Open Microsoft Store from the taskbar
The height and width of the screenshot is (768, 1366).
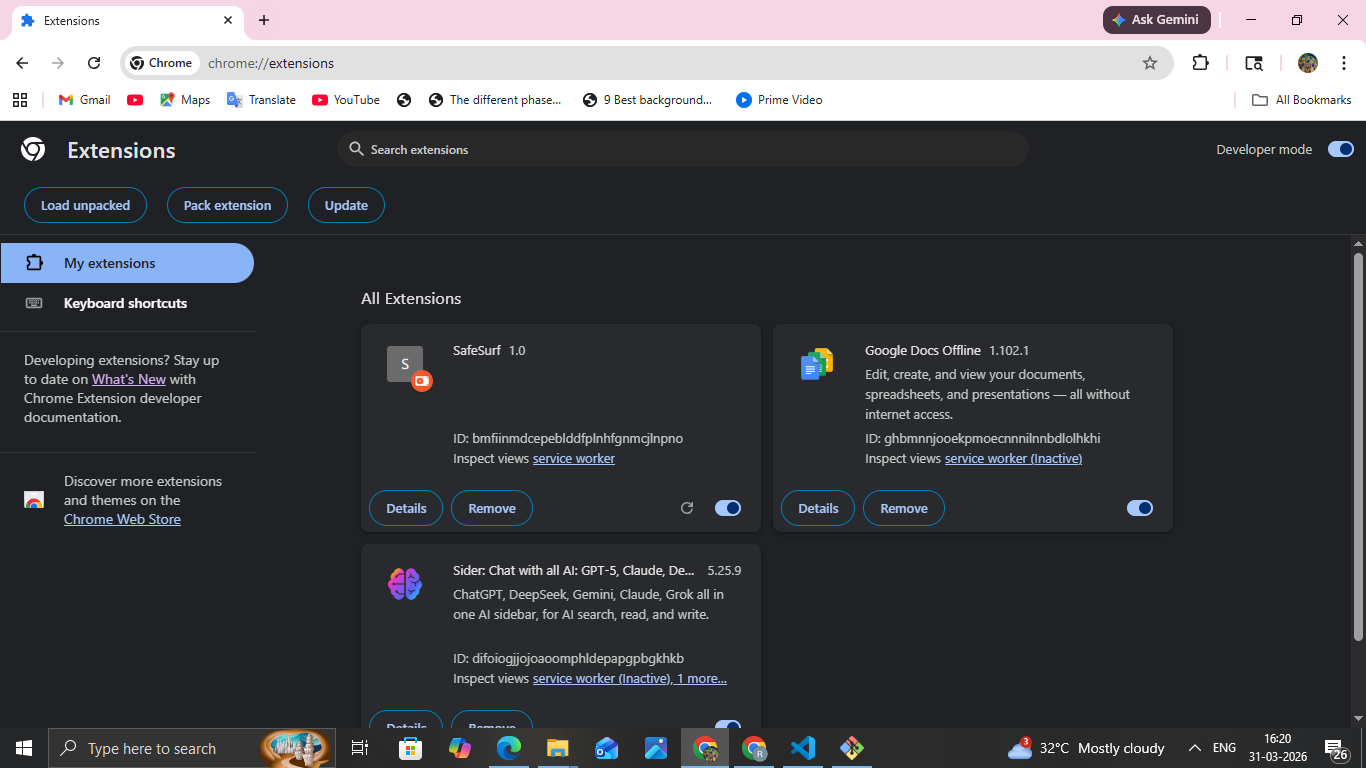(411, 748)
